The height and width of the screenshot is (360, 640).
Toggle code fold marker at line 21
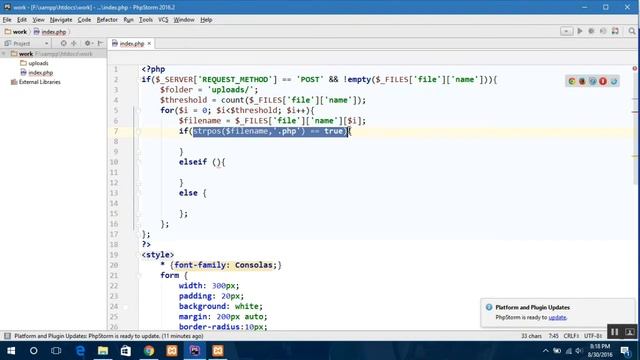pyautogui.click(x=138, y=275)
